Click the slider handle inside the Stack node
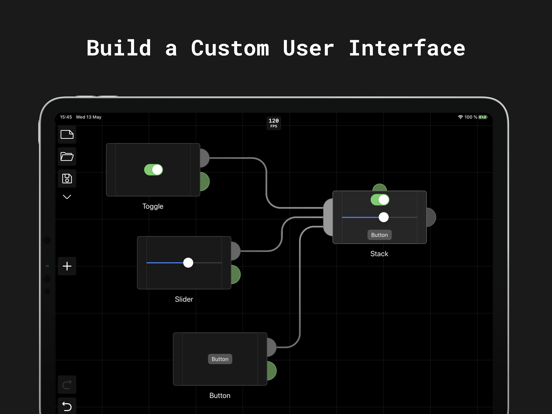This screenshot has width=552, height=414. (384, 217)
